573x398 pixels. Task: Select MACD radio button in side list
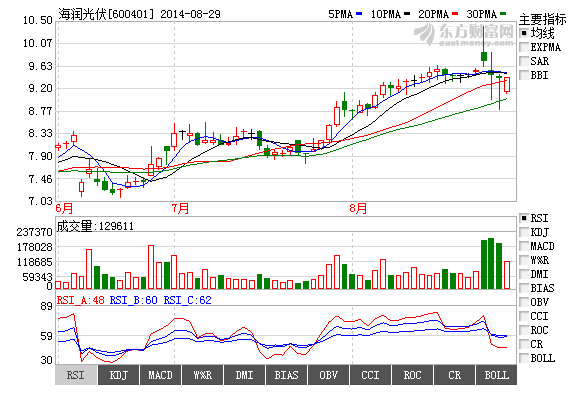pyautogui.click(x=524, y=246)
